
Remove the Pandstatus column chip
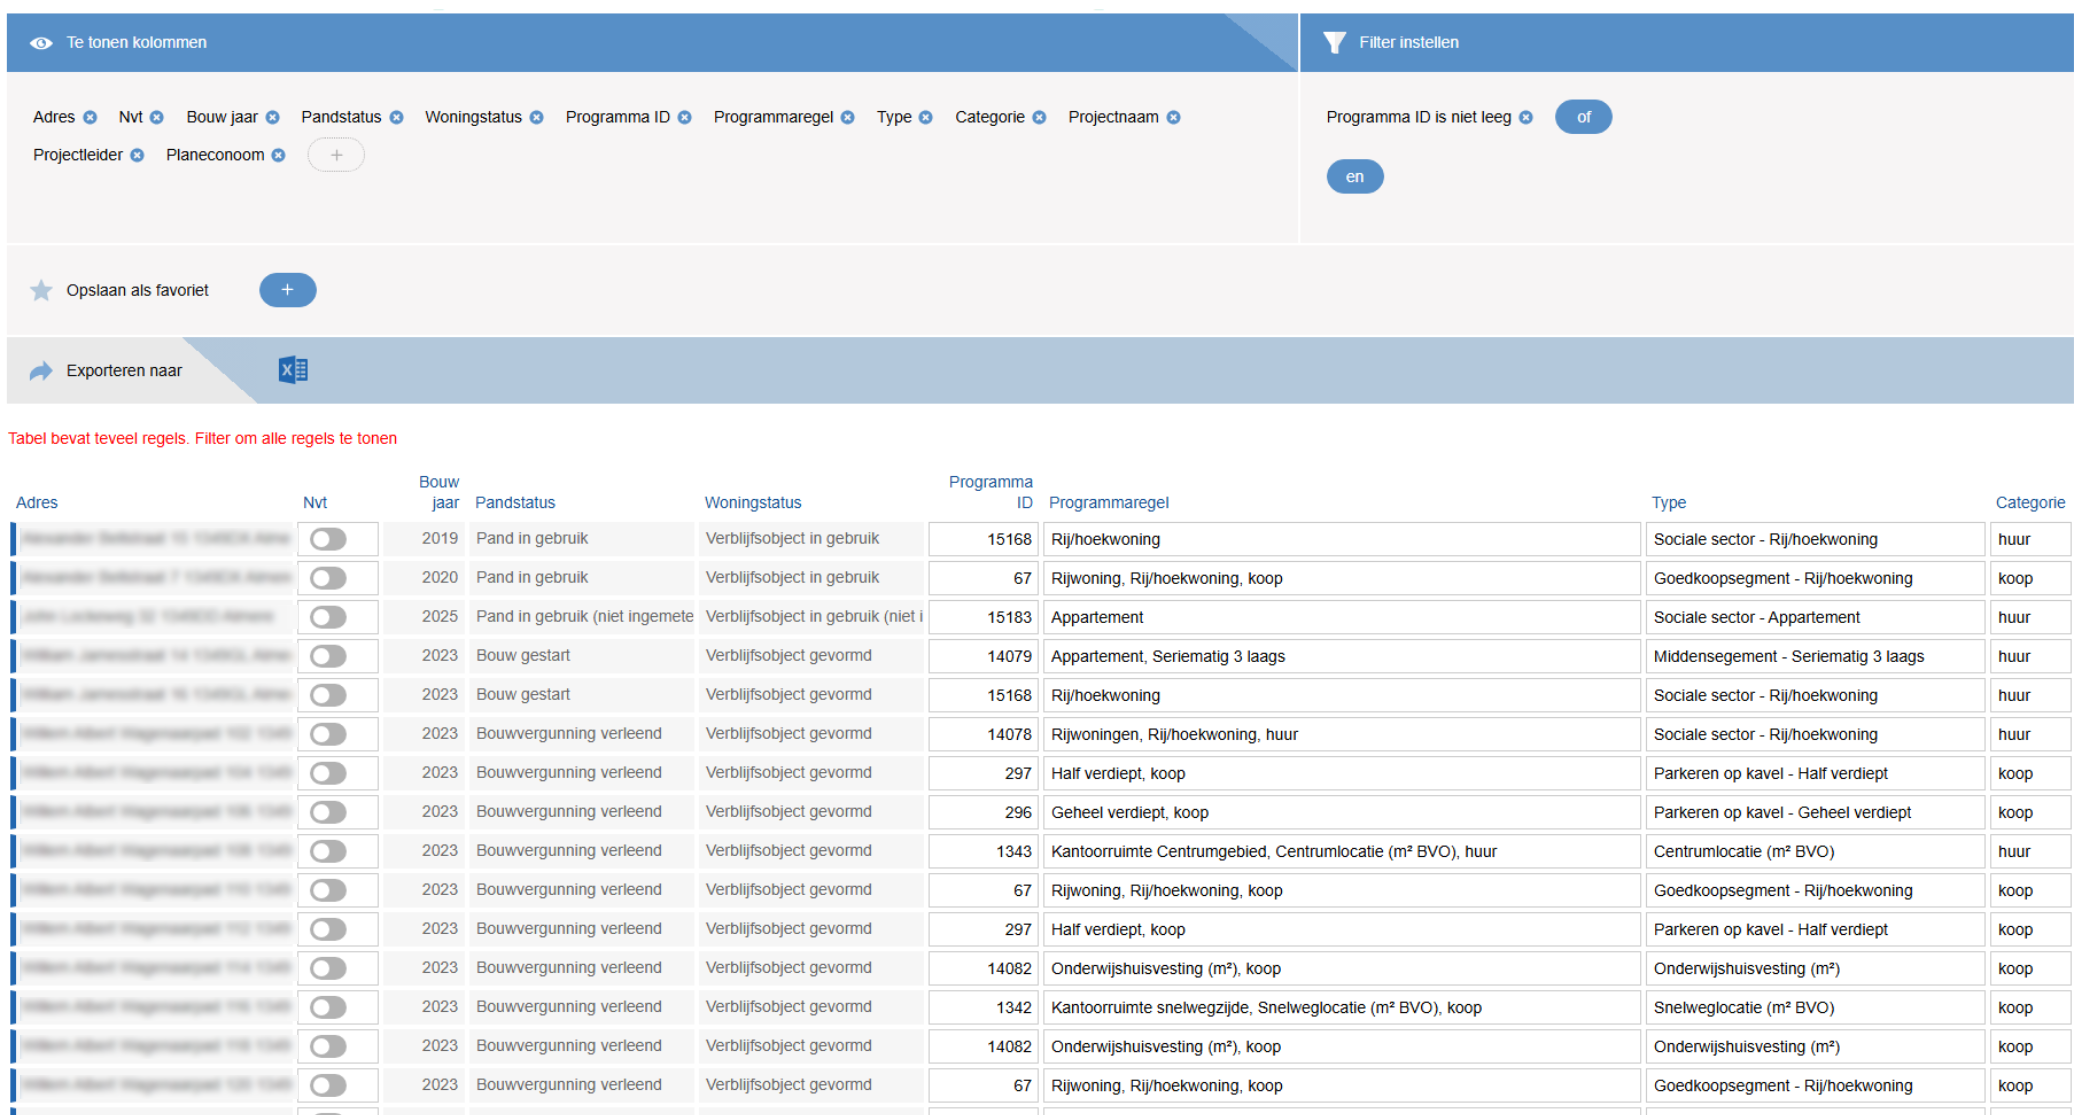click(x=397, y=117)
